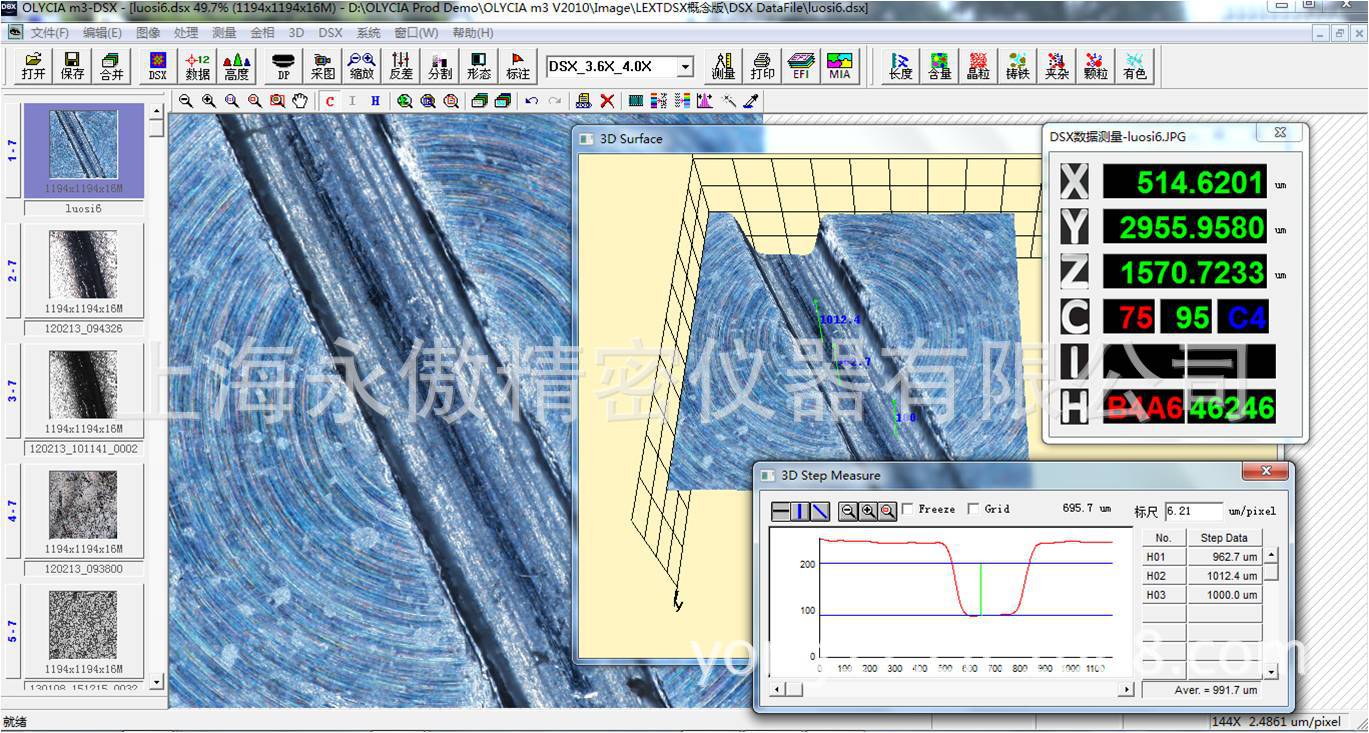Click the 打开 (Open) toolbar button
The width and height of the screenshot is (1369, 733).
33,66
